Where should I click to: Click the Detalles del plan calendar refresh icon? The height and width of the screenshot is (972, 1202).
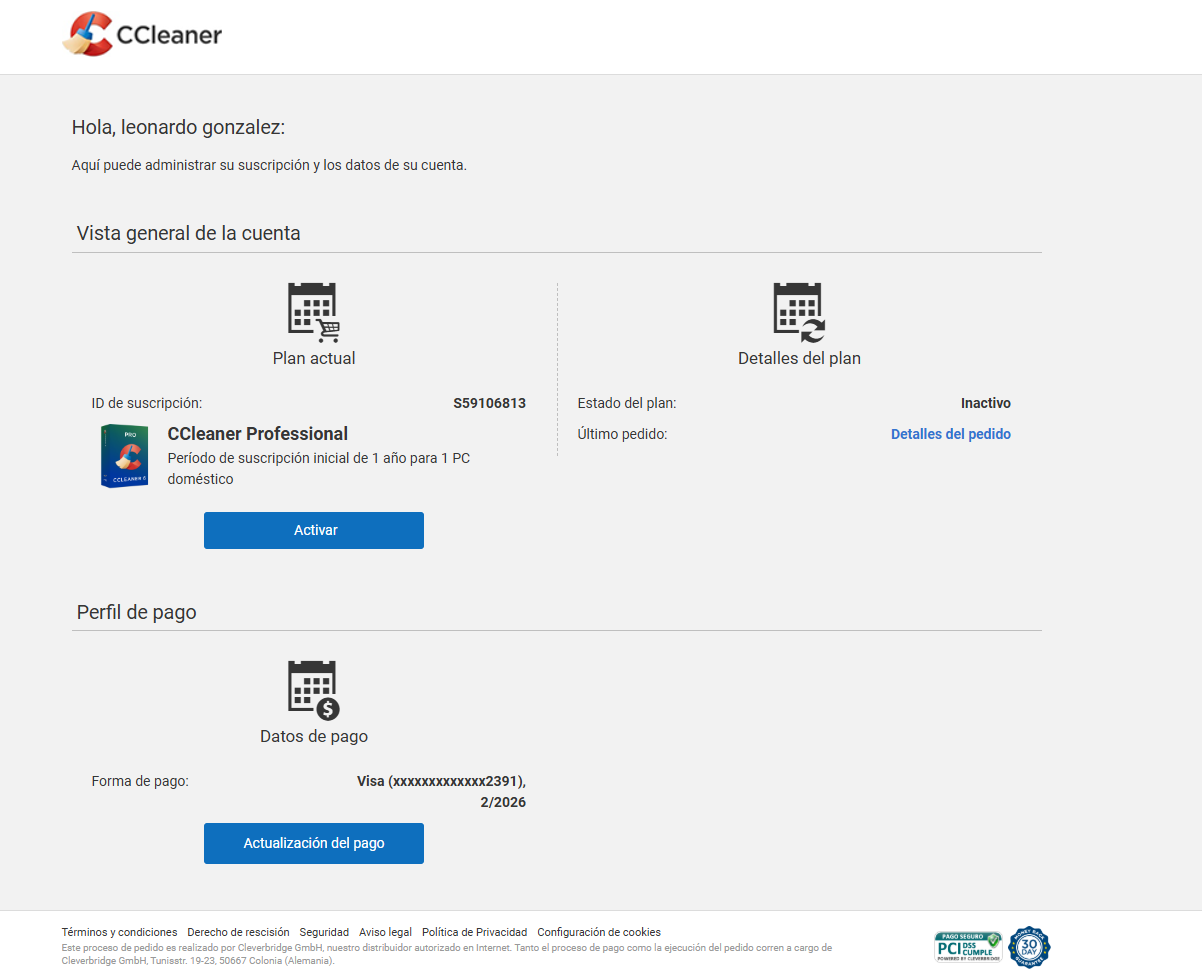[798, 312]
